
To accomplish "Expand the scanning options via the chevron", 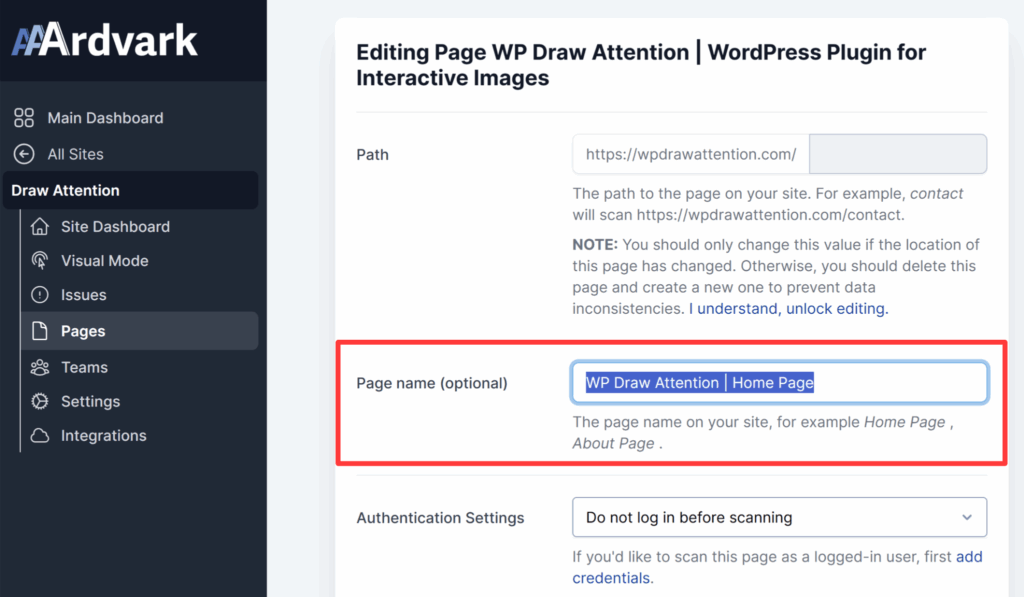I will point(967,517).
